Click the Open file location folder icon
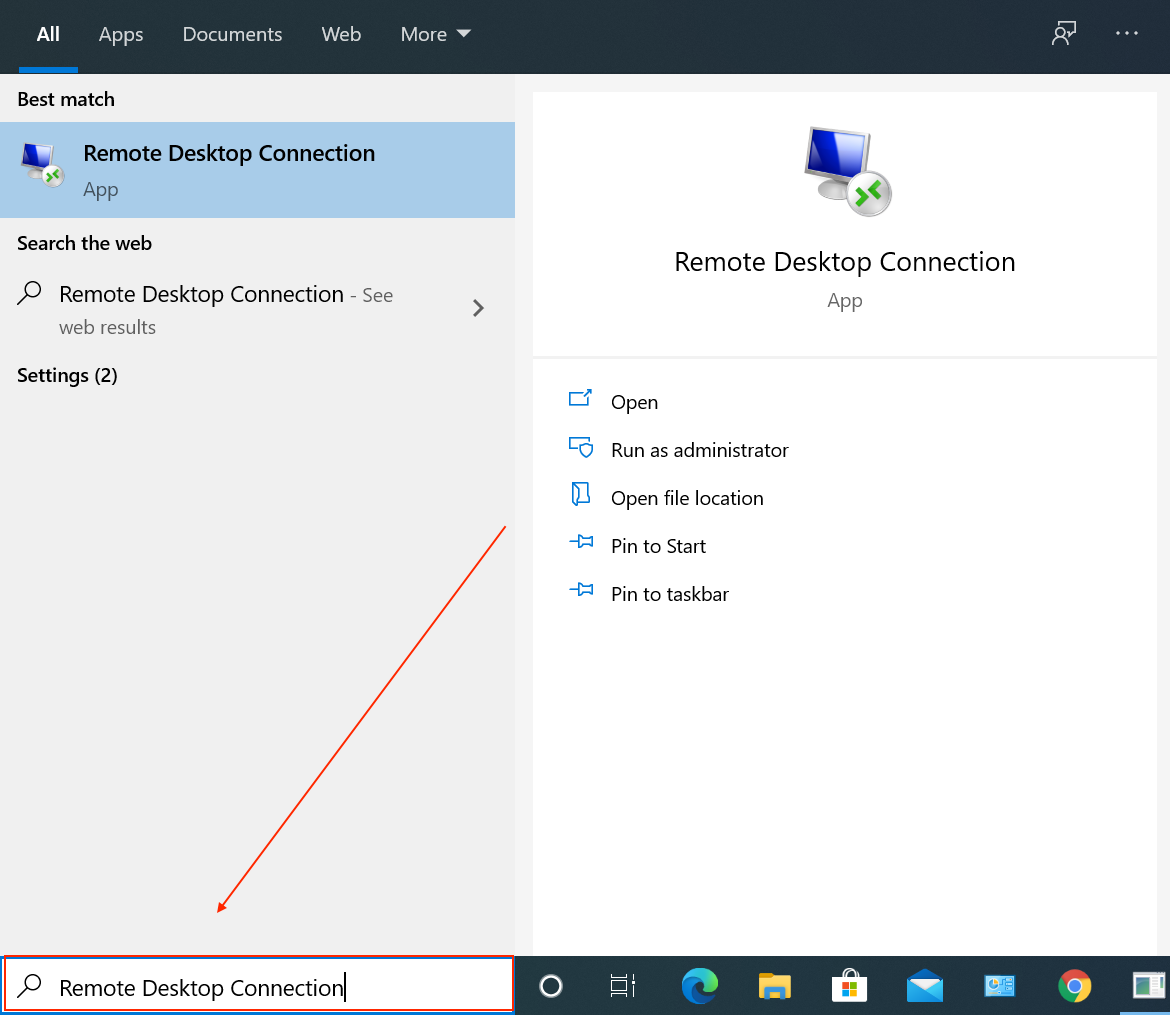Viewport: 1170px width, 1015px height. point(581,494)
